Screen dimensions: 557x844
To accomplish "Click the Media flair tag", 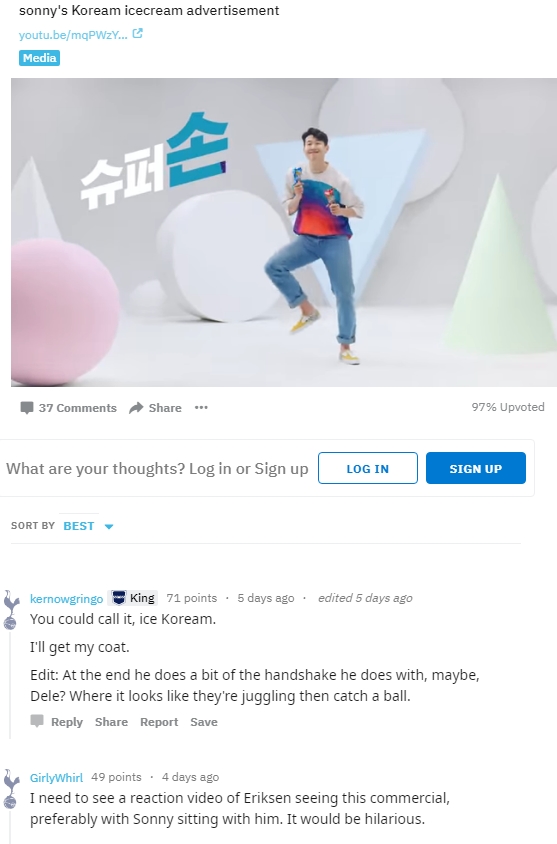I will 39,58.
